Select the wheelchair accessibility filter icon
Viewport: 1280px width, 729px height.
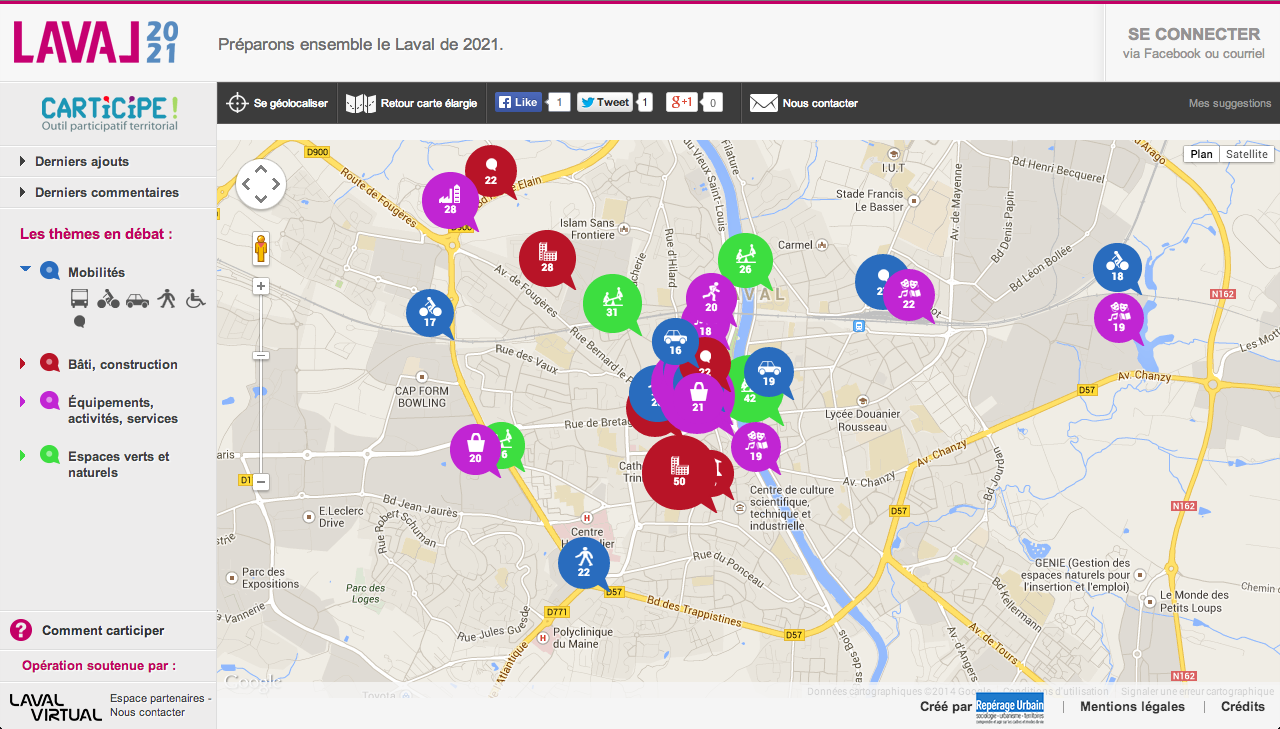[195, 298]
